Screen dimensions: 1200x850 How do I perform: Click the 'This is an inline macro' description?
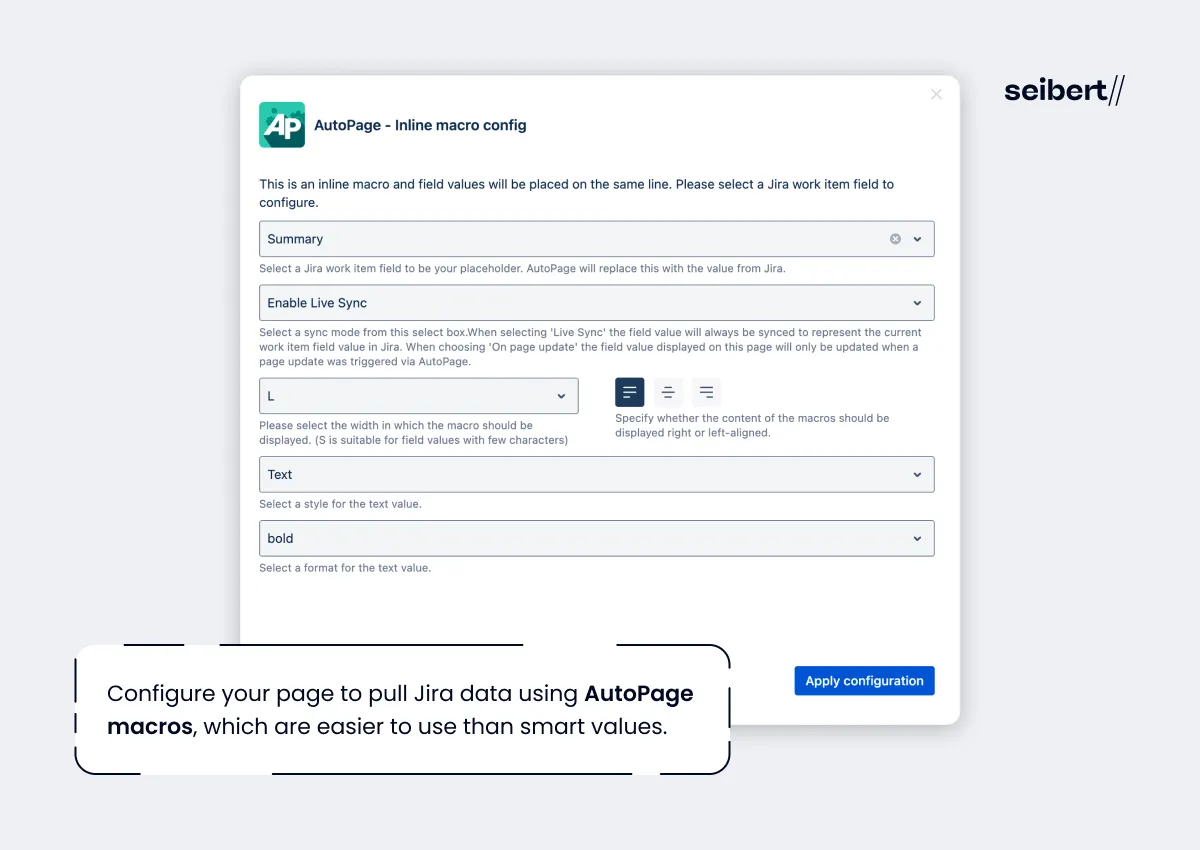coord(577,193)
